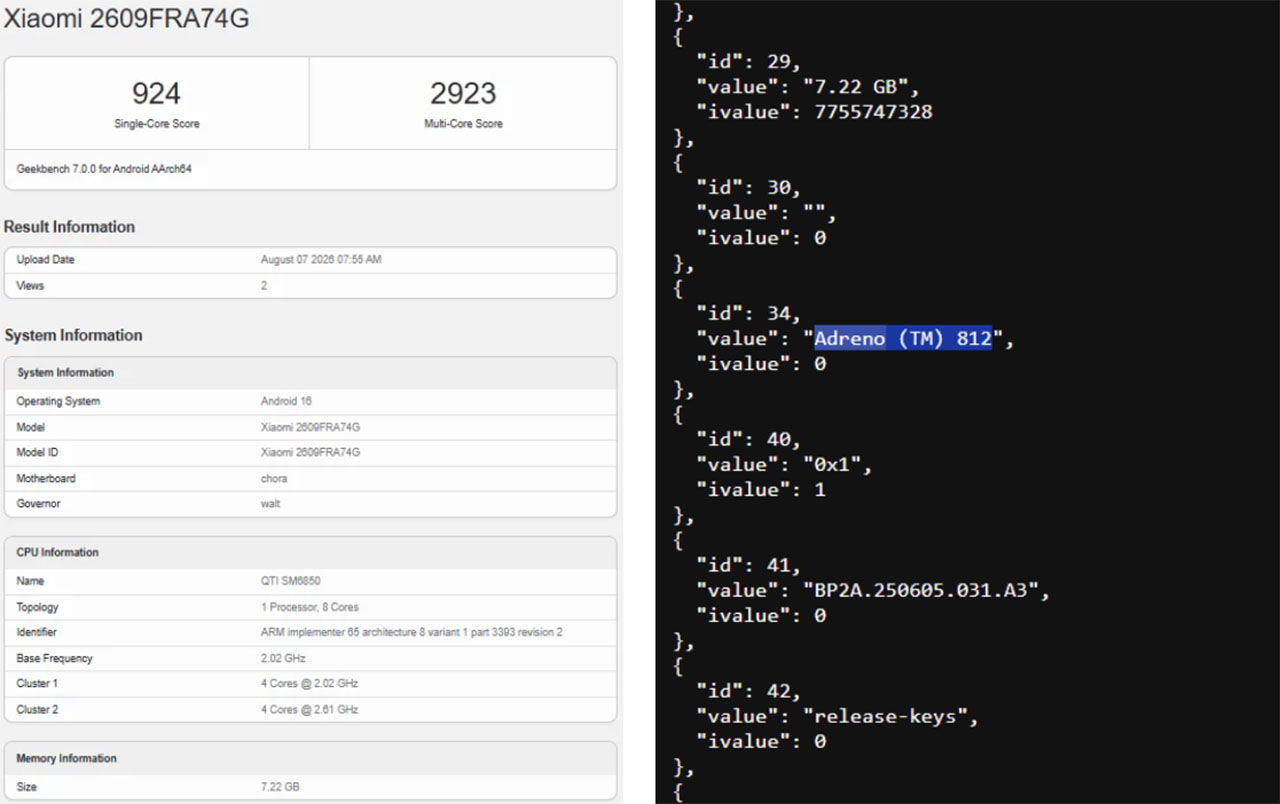Viewport: 1280px width, 804px height.
Task: Click the JSON line "id": 42
Action: click(x=749, y=692)
